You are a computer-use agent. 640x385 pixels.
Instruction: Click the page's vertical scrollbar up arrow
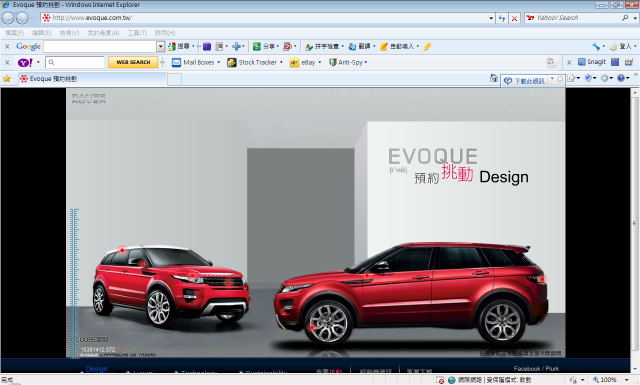[635, 93]
